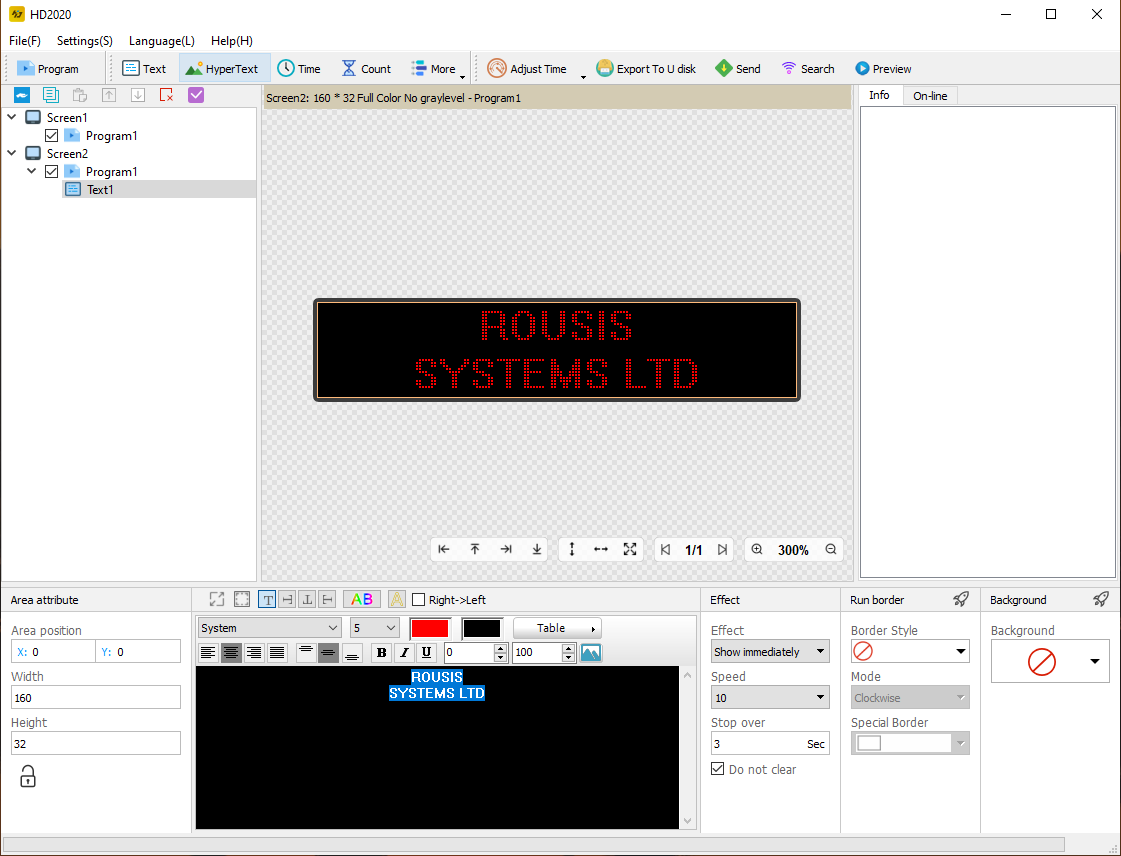Click the Program toolbar button
Image resolution: width=1121 pixels, height=856 pixels.
coord(48,69)
